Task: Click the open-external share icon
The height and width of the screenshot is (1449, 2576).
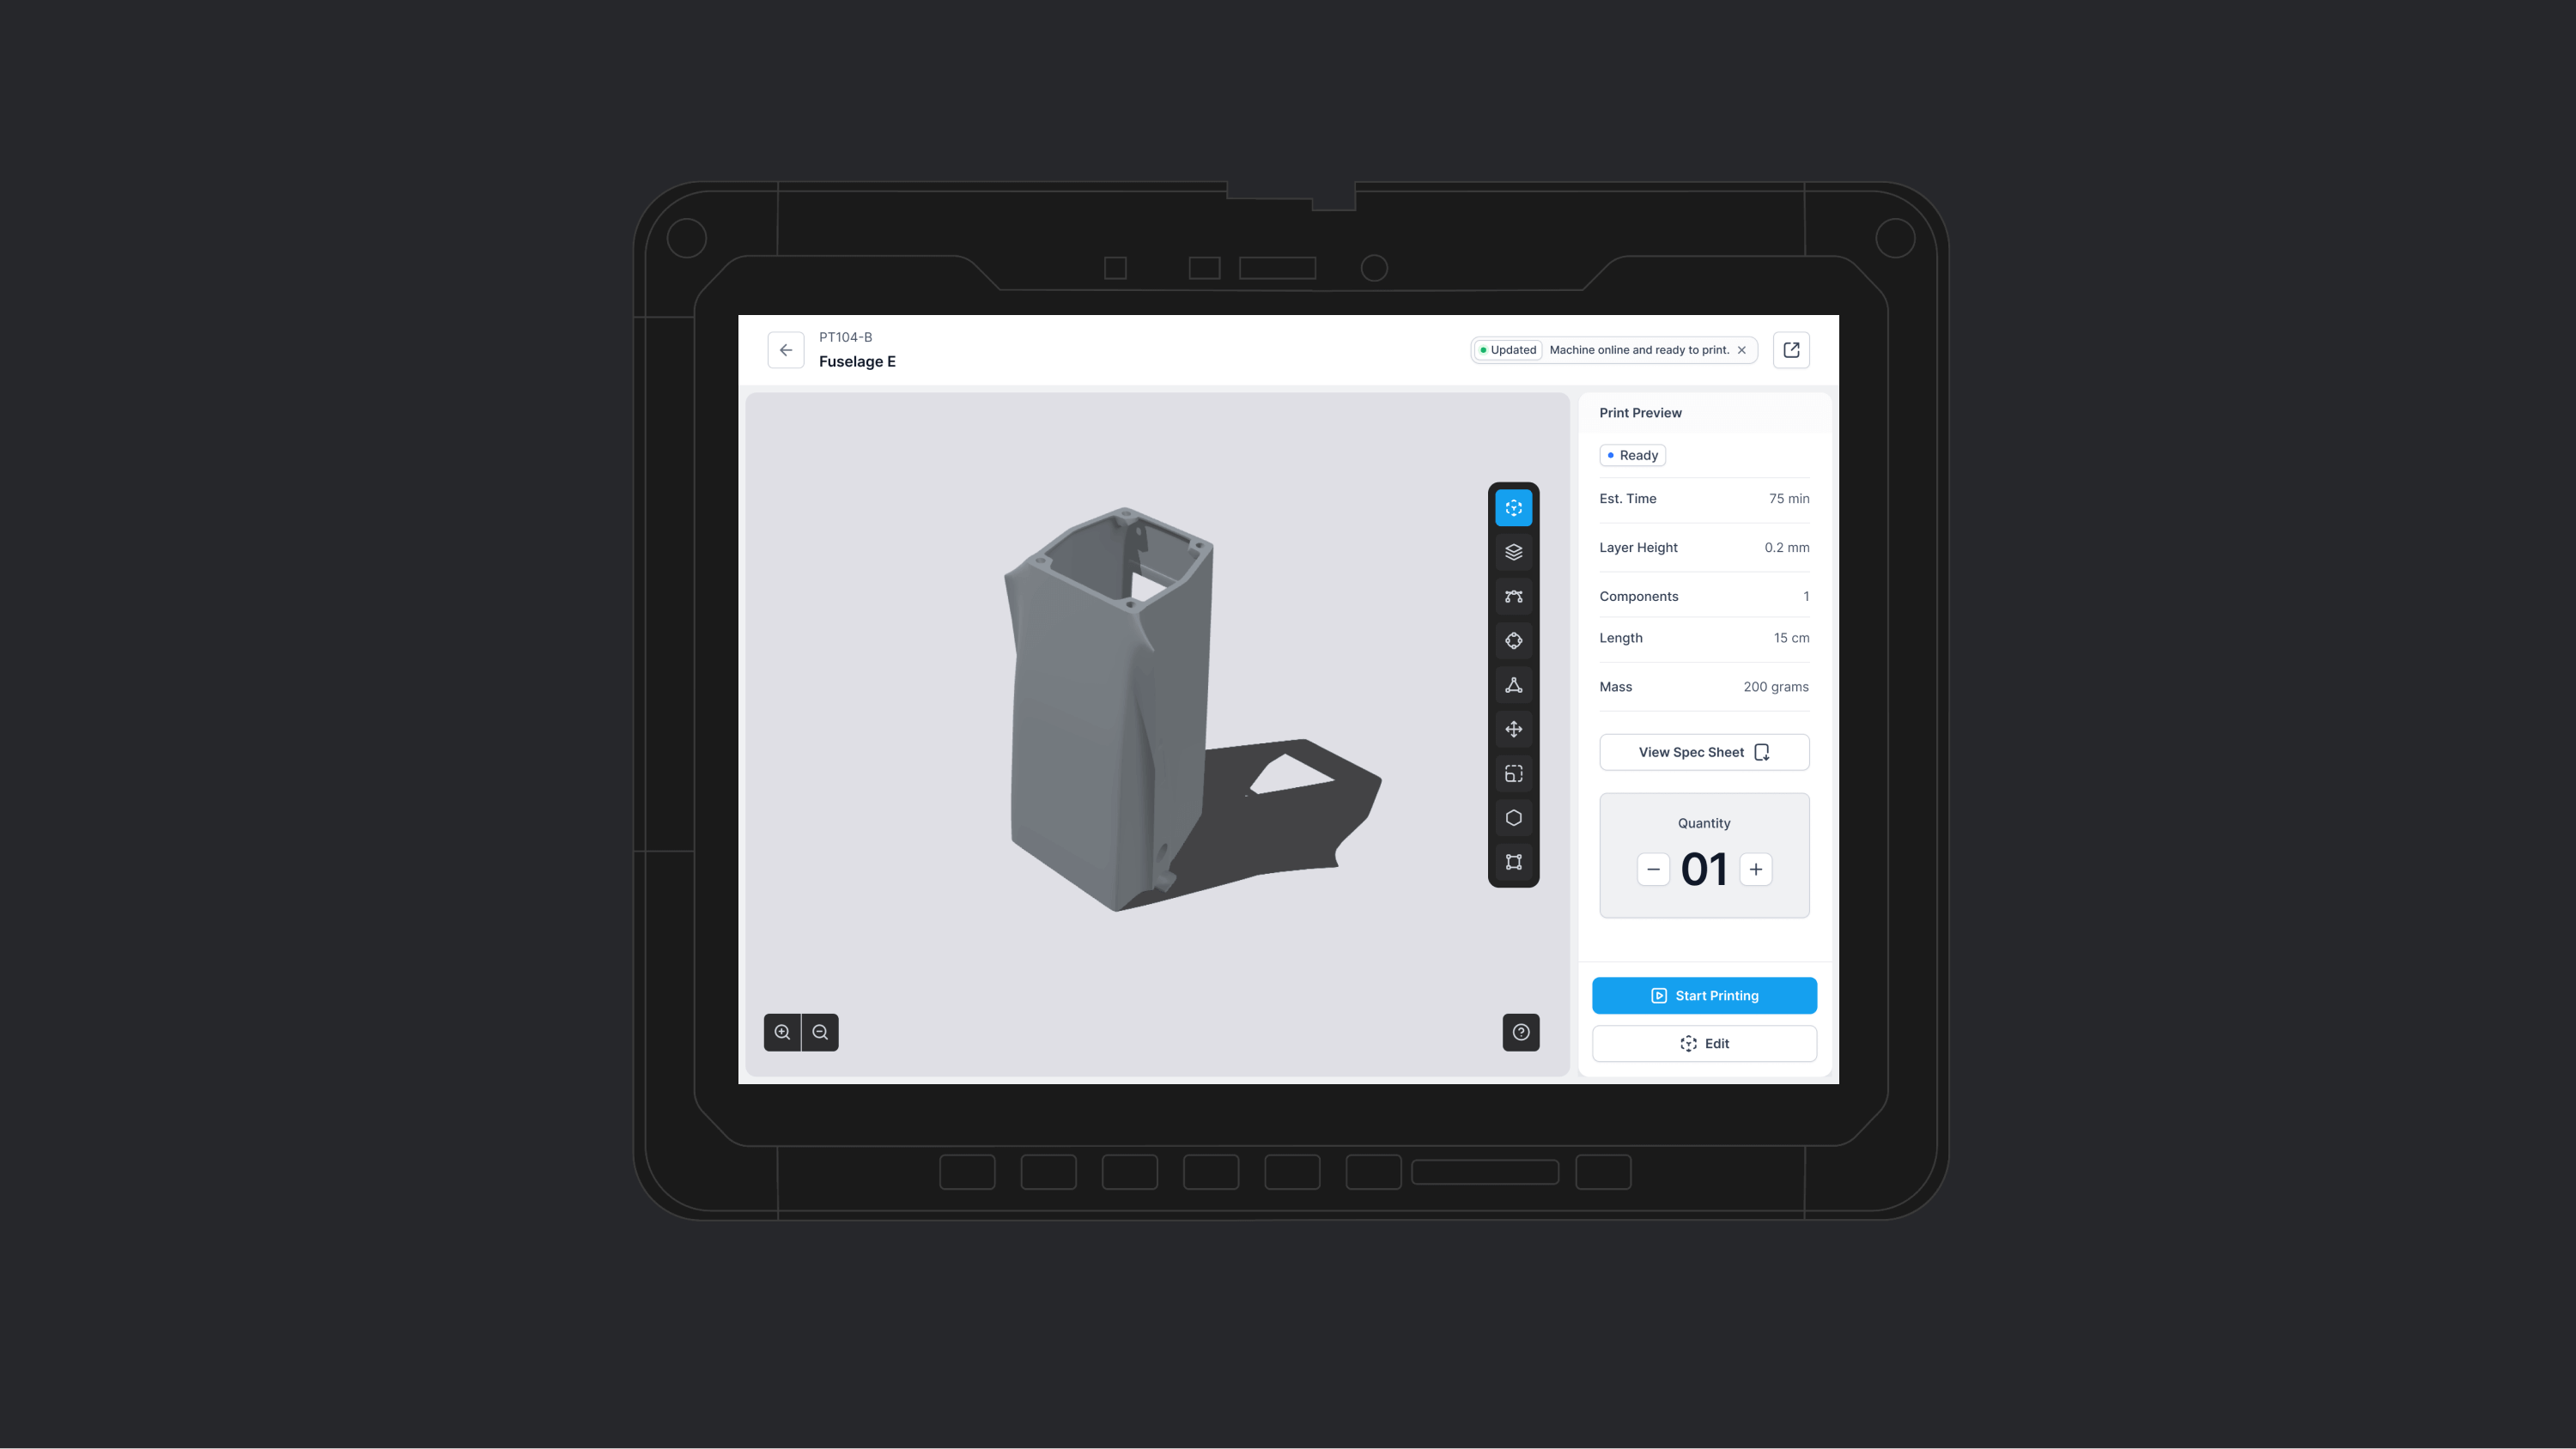Action: point(1791,350)
